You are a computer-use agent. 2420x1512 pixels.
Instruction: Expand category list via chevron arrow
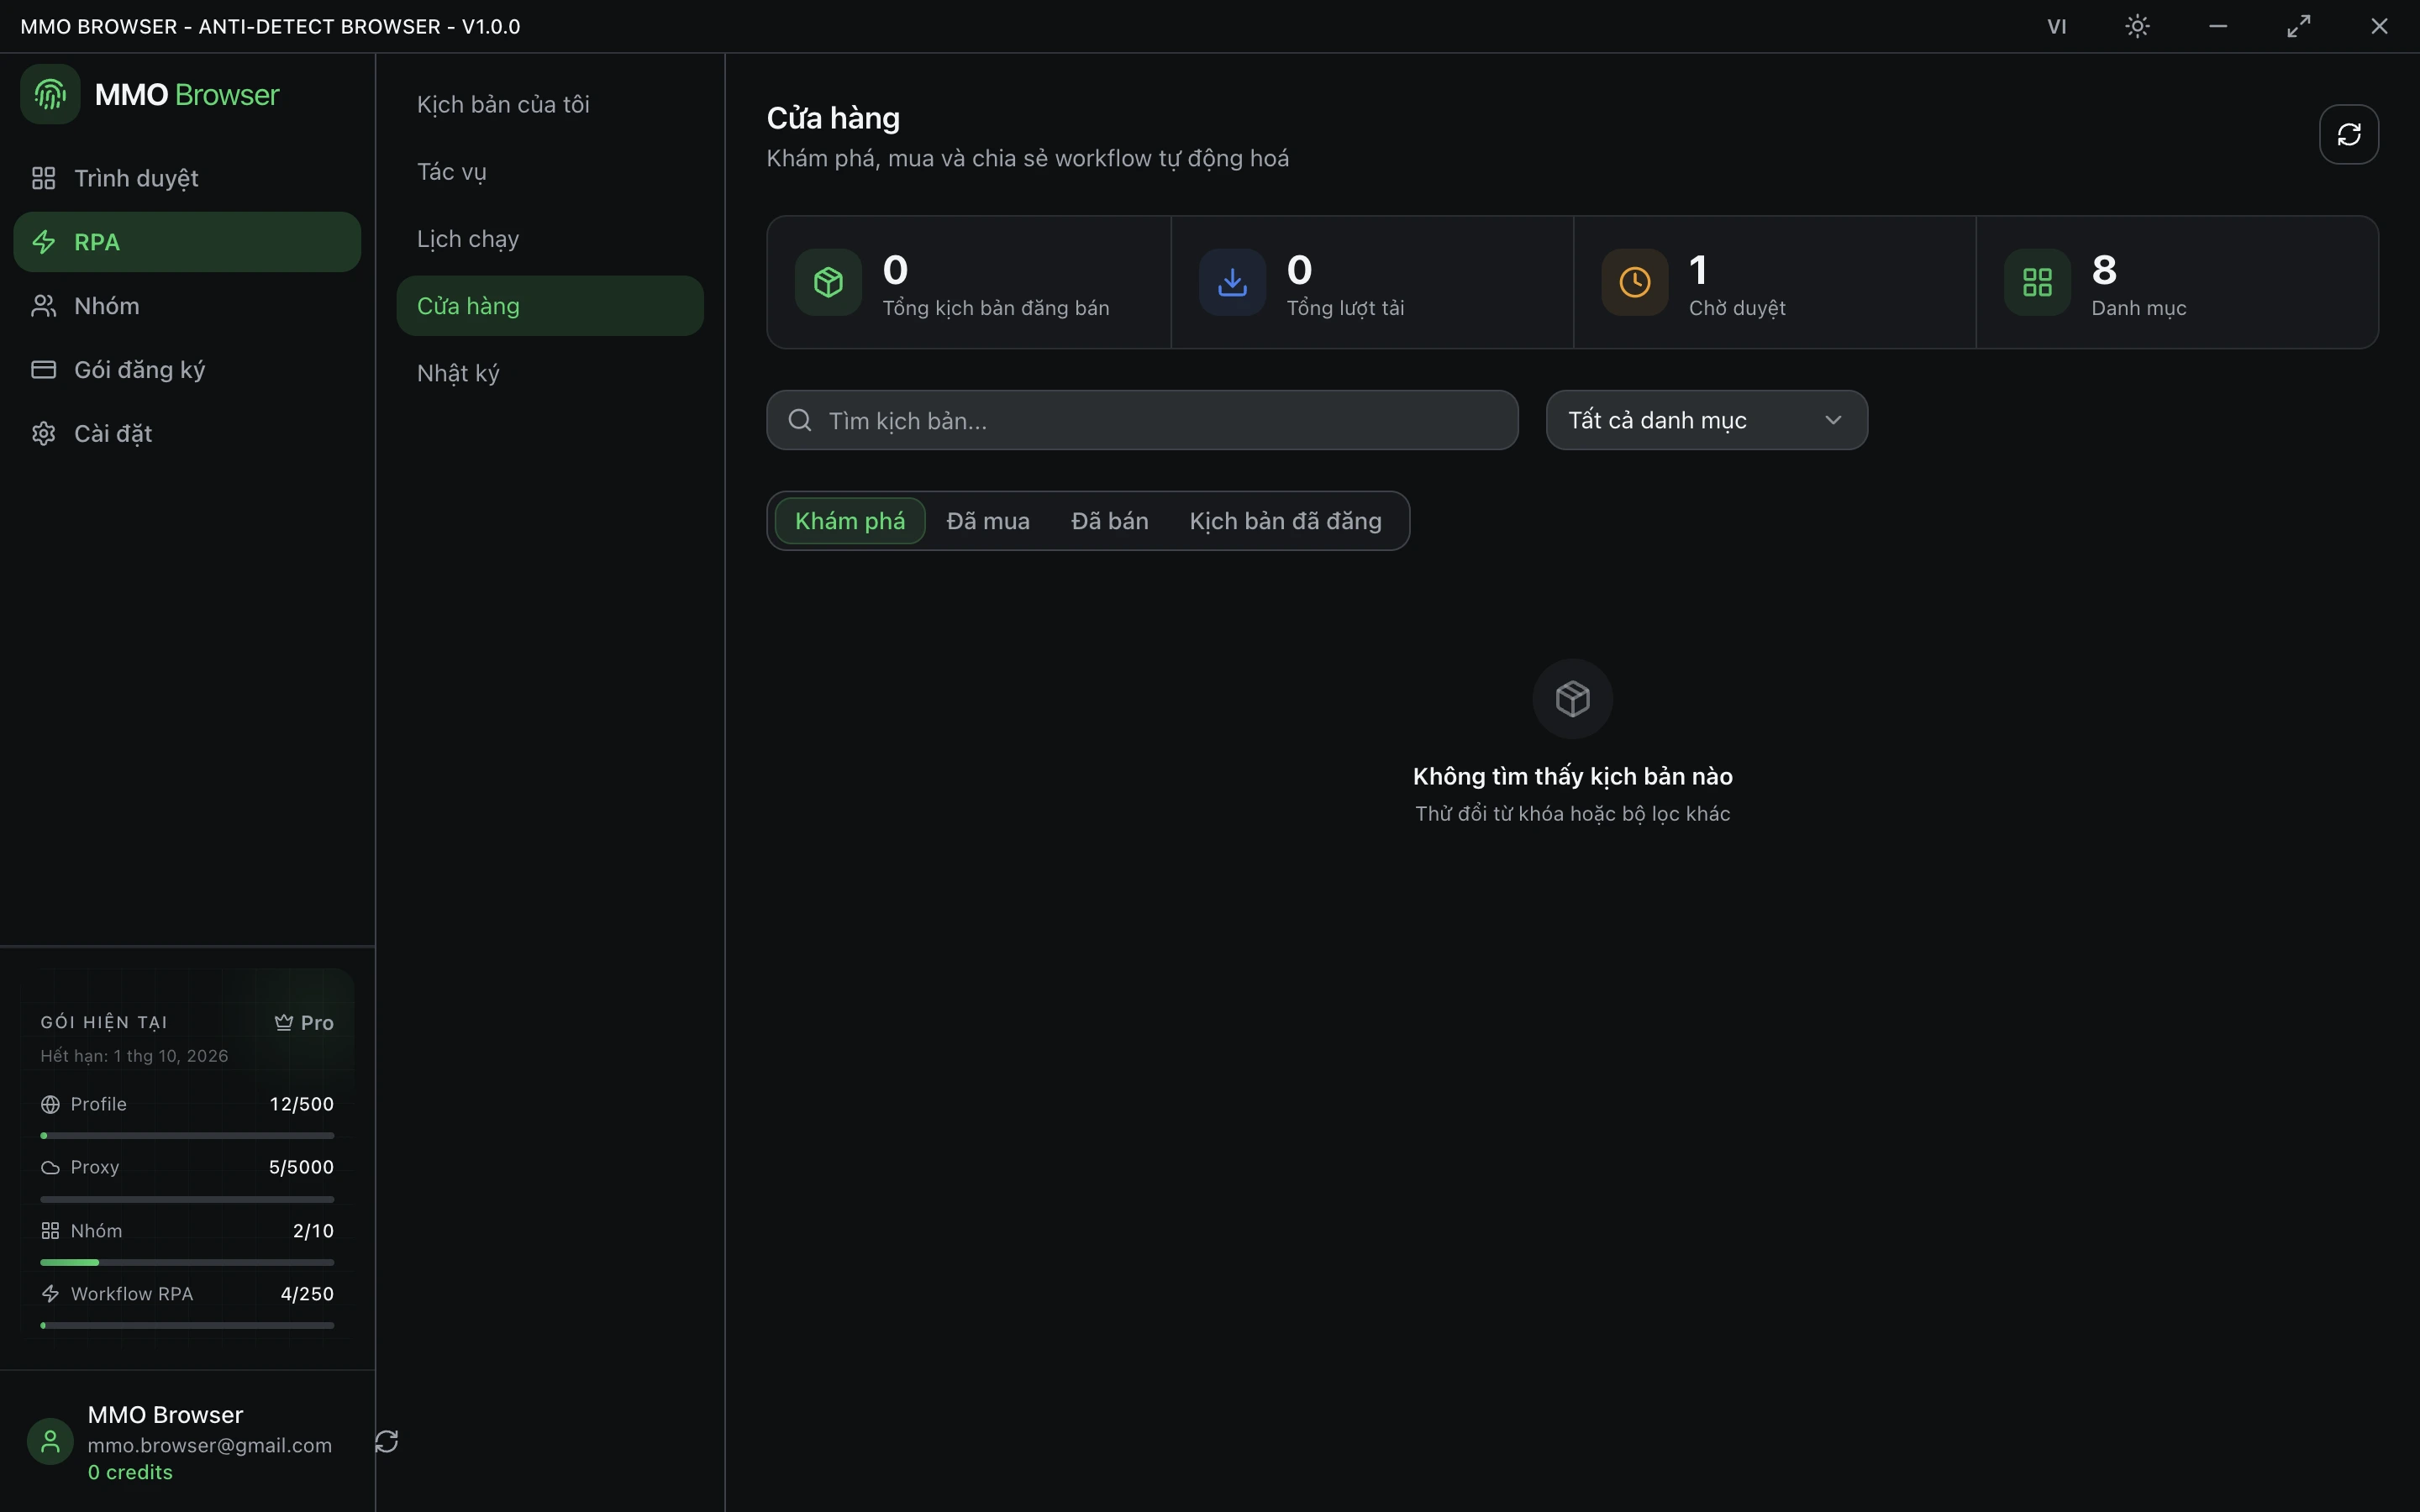point(1832,420)
